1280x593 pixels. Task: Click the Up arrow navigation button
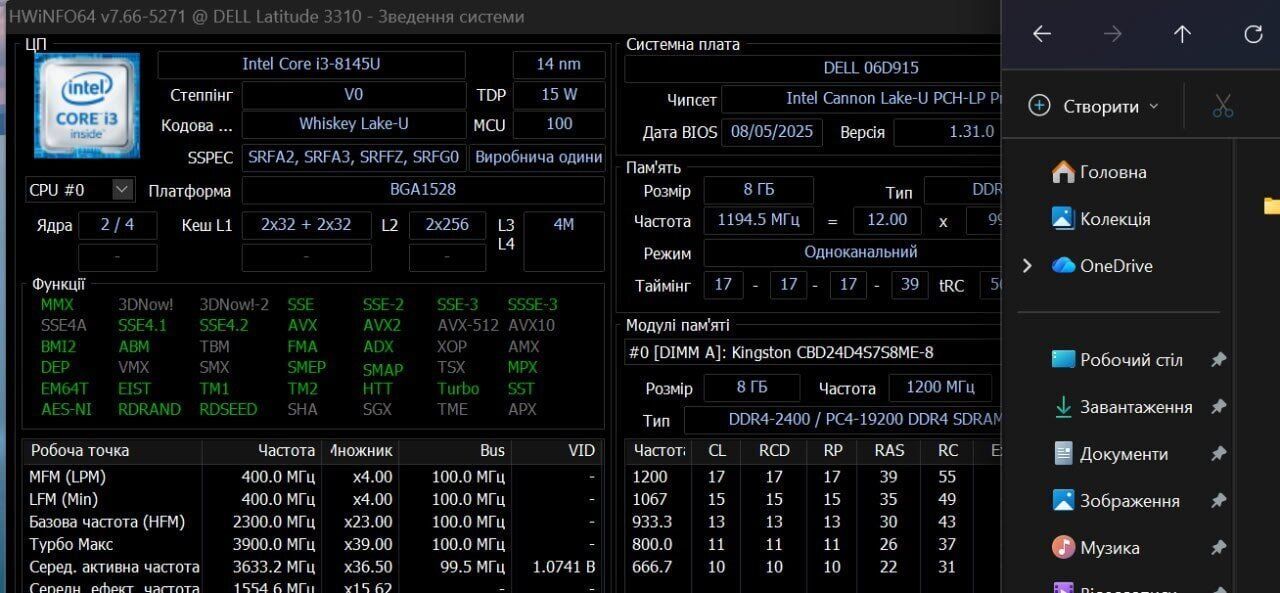click(x=1182, y=34)
